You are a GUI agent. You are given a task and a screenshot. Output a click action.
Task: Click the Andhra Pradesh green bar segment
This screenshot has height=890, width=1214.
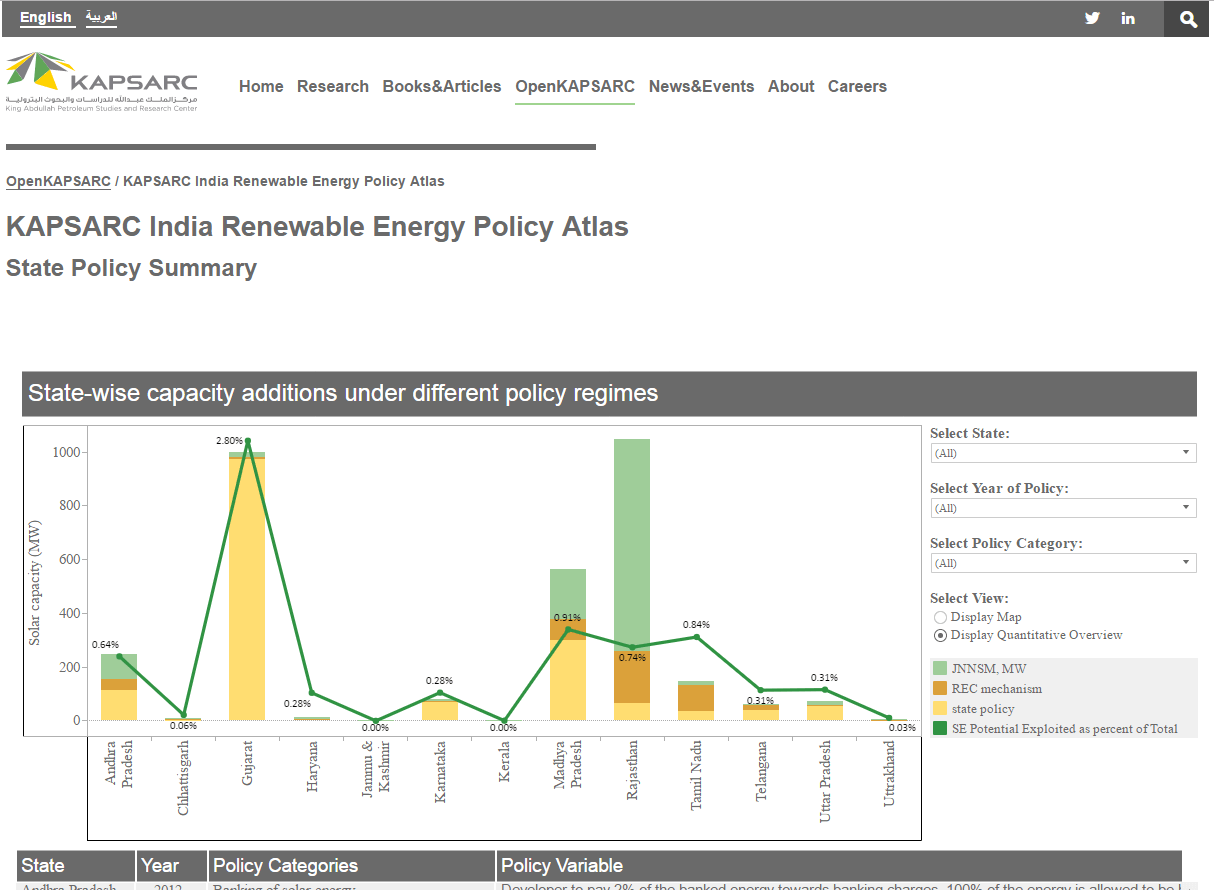coord(119,666)
